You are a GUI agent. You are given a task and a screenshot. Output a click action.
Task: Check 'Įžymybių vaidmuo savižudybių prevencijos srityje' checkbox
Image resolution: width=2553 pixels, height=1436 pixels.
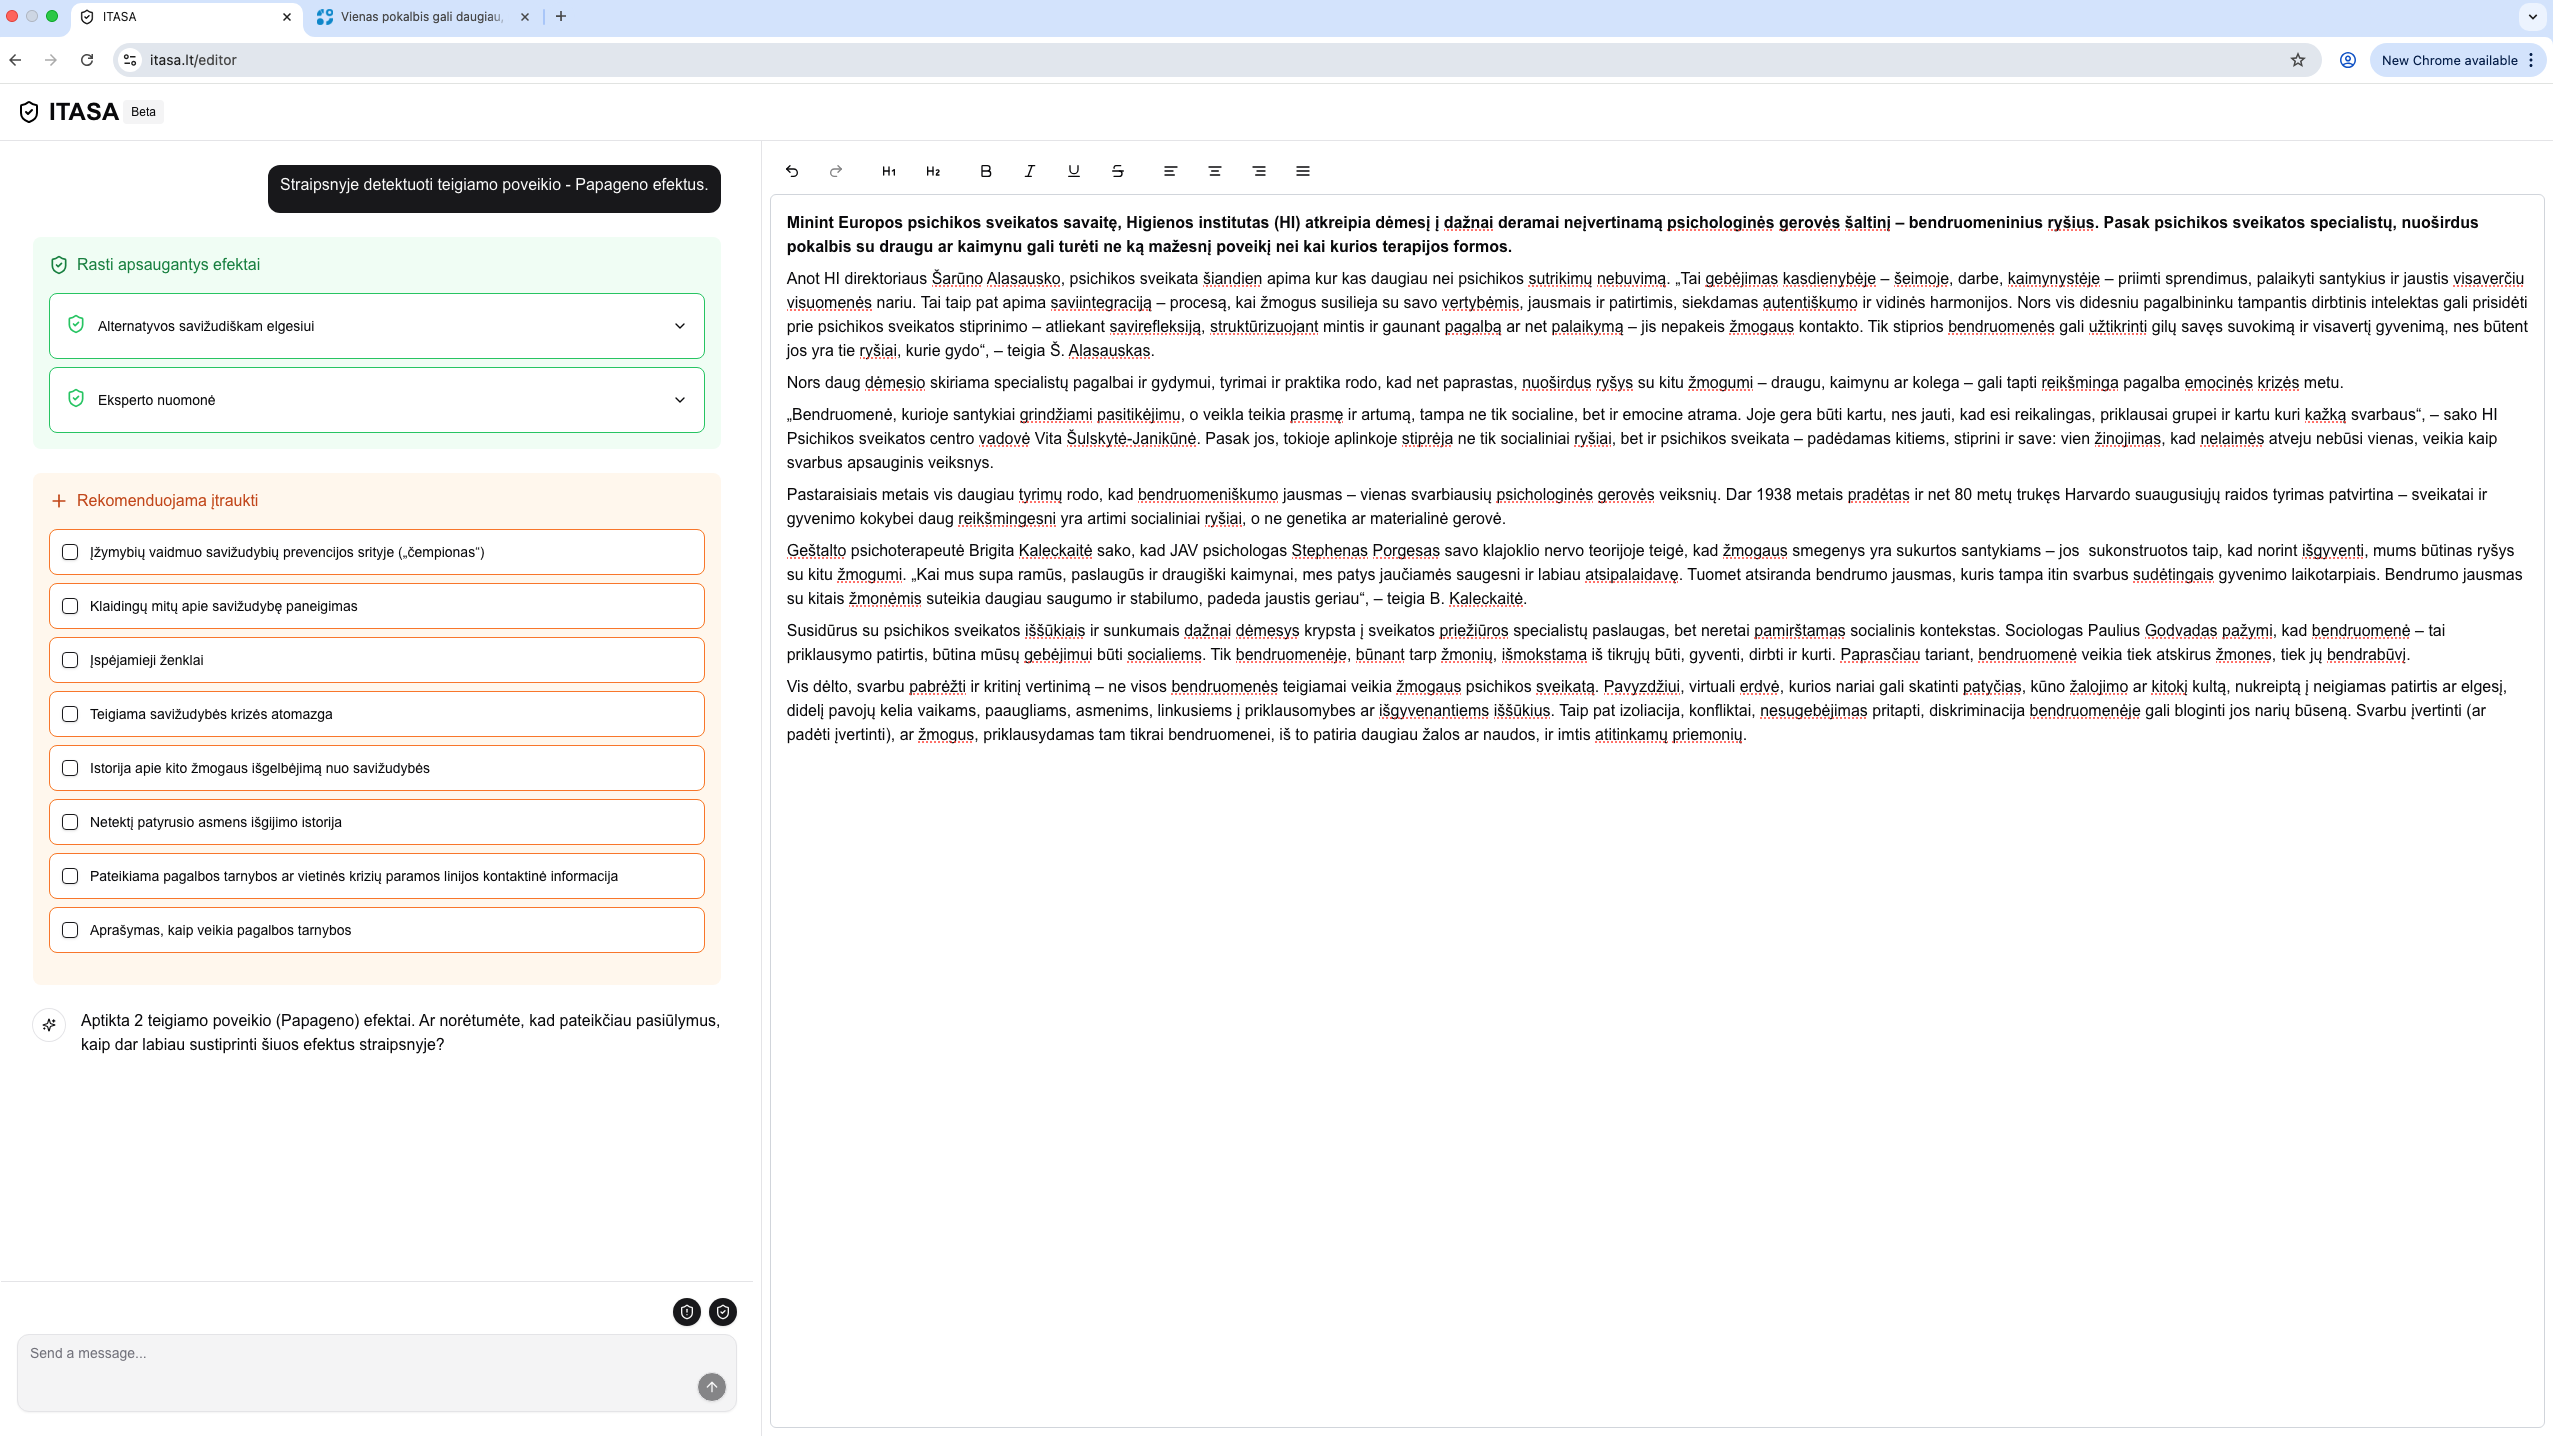[70, 552]
